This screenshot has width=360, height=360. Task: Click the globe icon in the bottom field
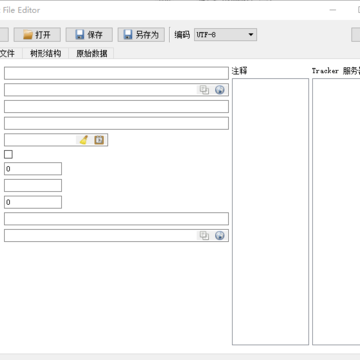coord(219,235)
